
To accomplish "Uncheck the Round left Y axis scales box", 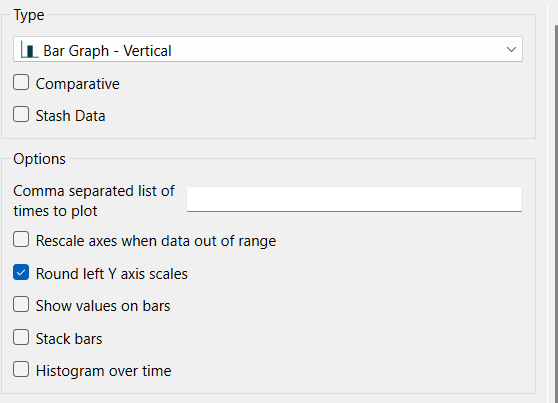I will point(21,272).
